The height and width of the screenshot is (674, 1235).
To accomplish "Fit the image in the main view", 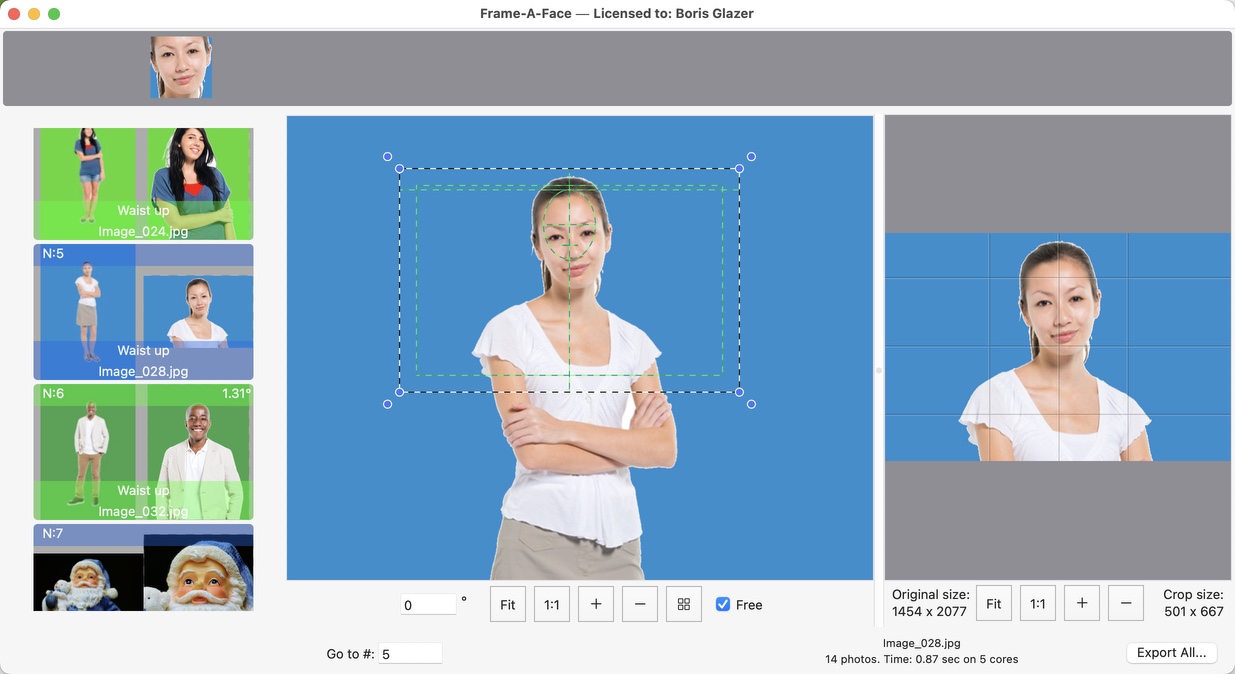I will [x=507, y=604].
